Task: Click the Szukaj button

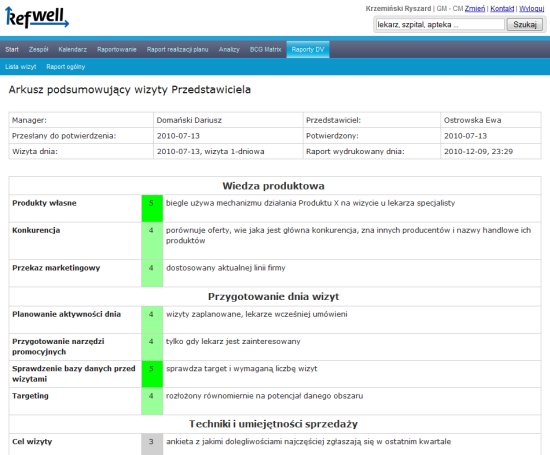Action: tap(525, 25)
